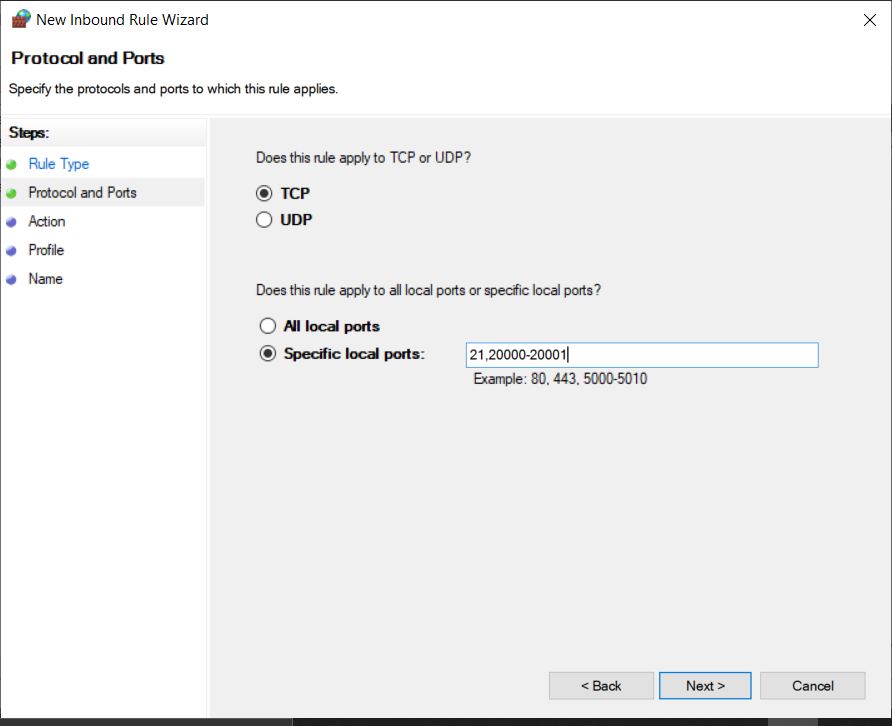Close the New Inbound Rule Wizard window
The width and height of the screenshot is (892, 726).
coord(868,19)
